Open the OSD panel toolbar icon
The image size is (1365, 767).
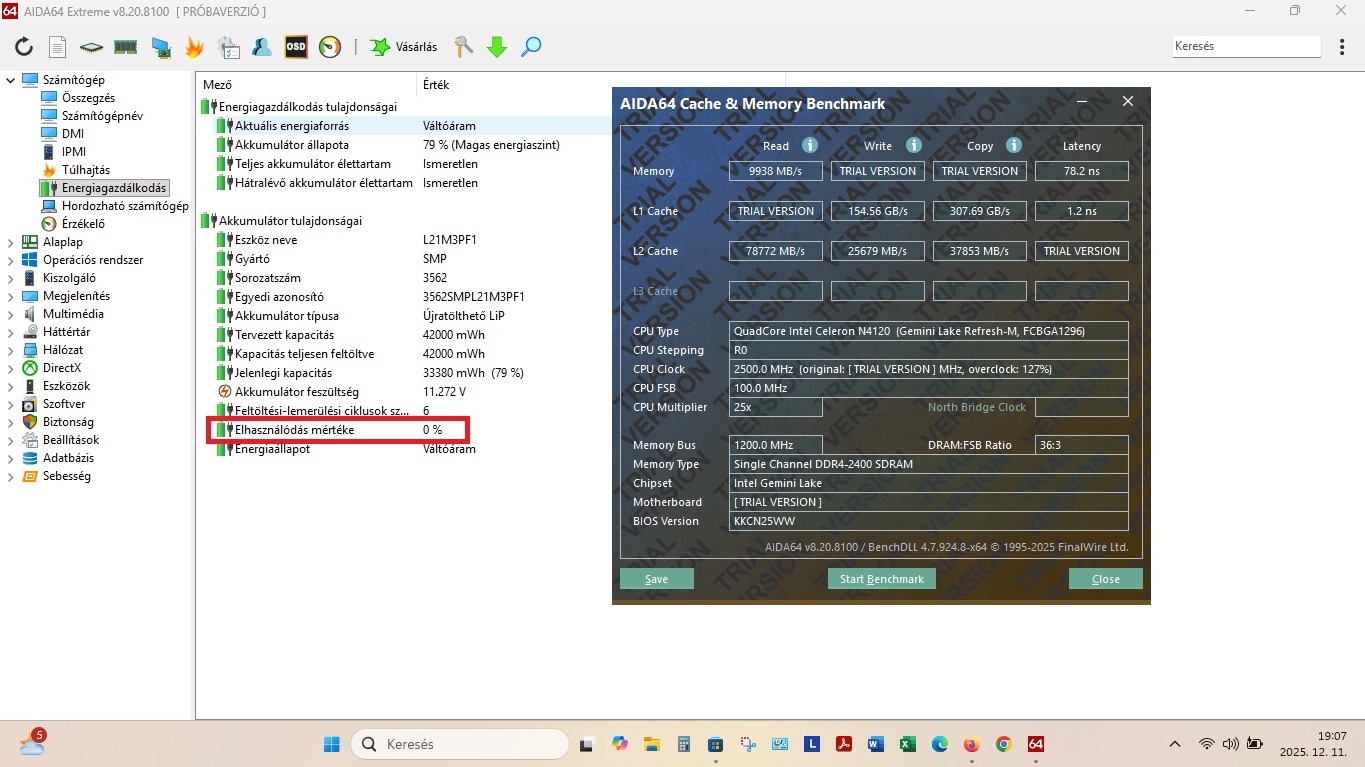296,47
